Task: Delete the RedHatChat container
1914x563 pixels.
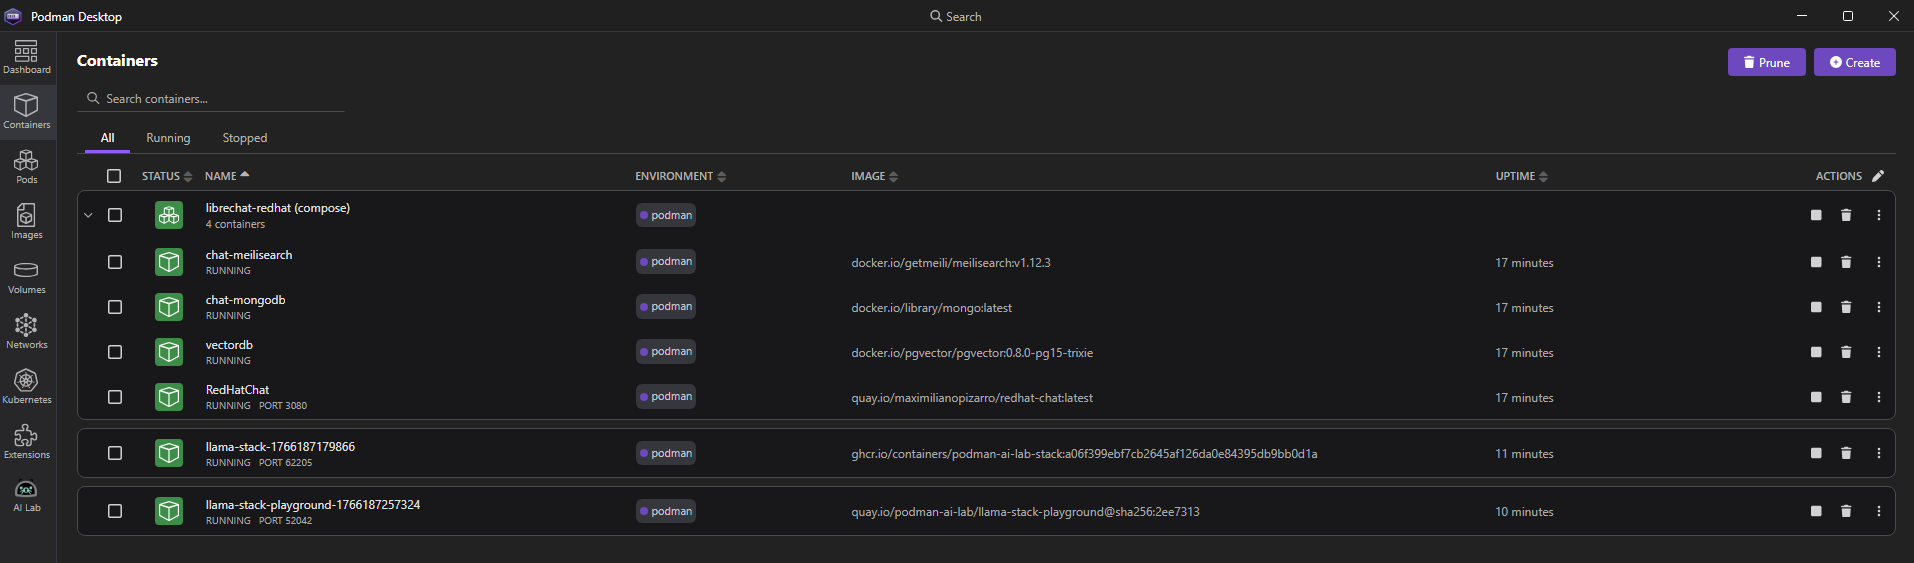Action: coord(1846,397)
